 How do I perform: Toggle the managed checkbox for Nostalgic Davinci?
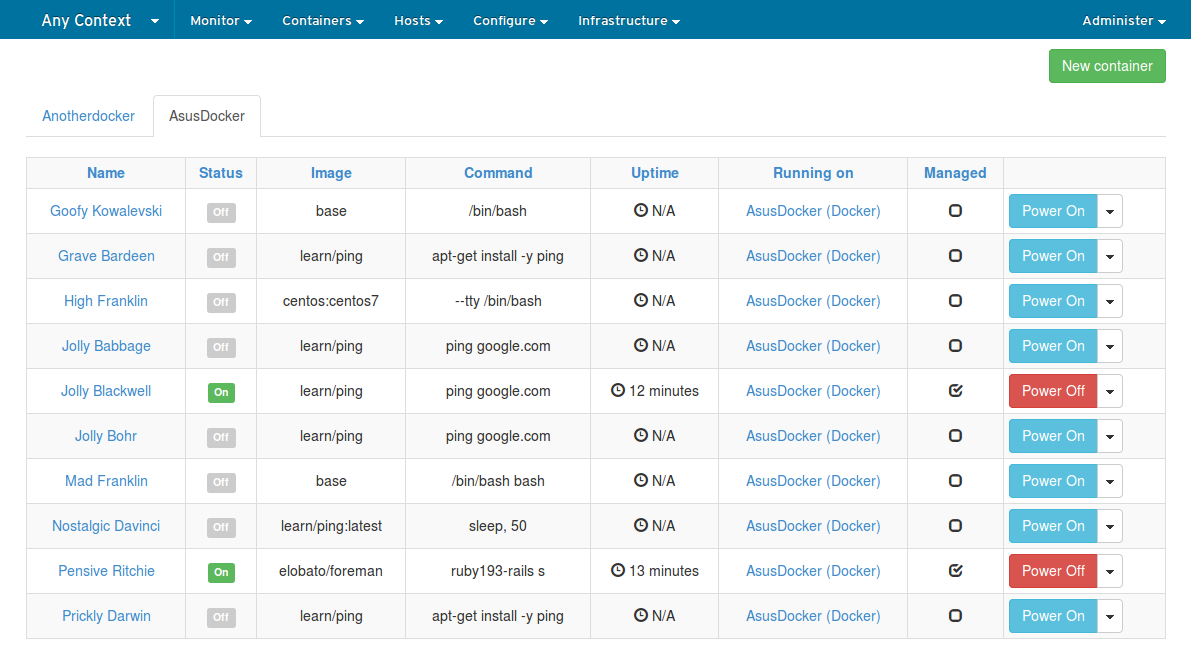point(955,526)
